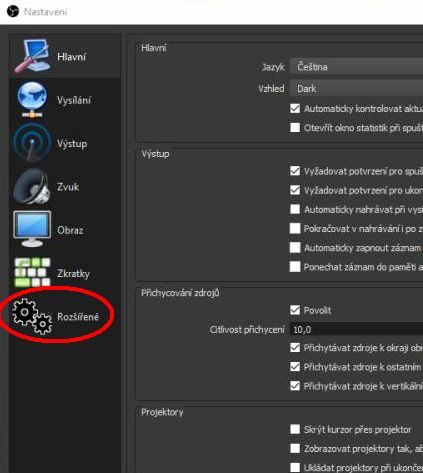Select the Zvuk speaker icon

coord(32,186)
